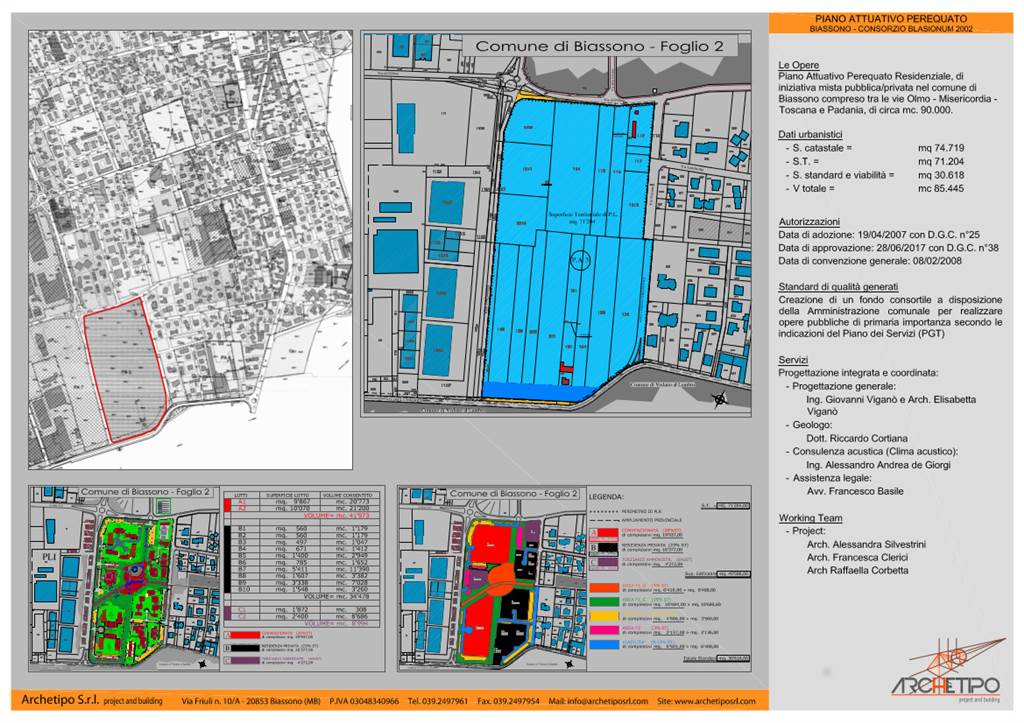
Task: Click the purple 'C' swatch in the LEGENDA
Action: click(x=604, y=564)
